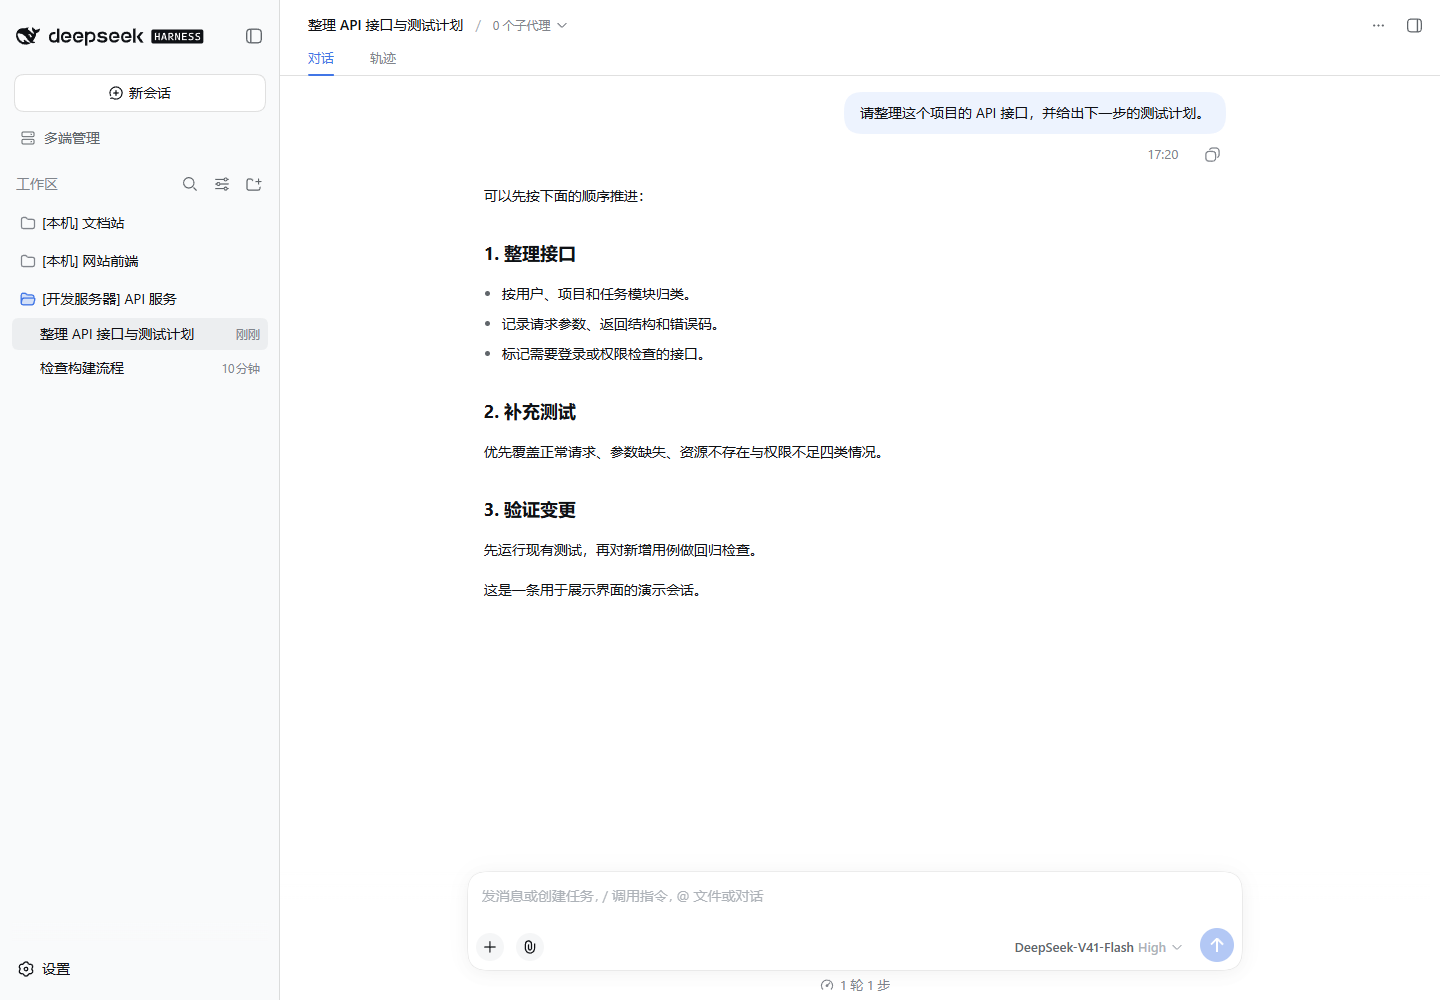Viewport: 1440px width, 1000px height.
Task: Click the HARNESS badge
Action: 177,37
